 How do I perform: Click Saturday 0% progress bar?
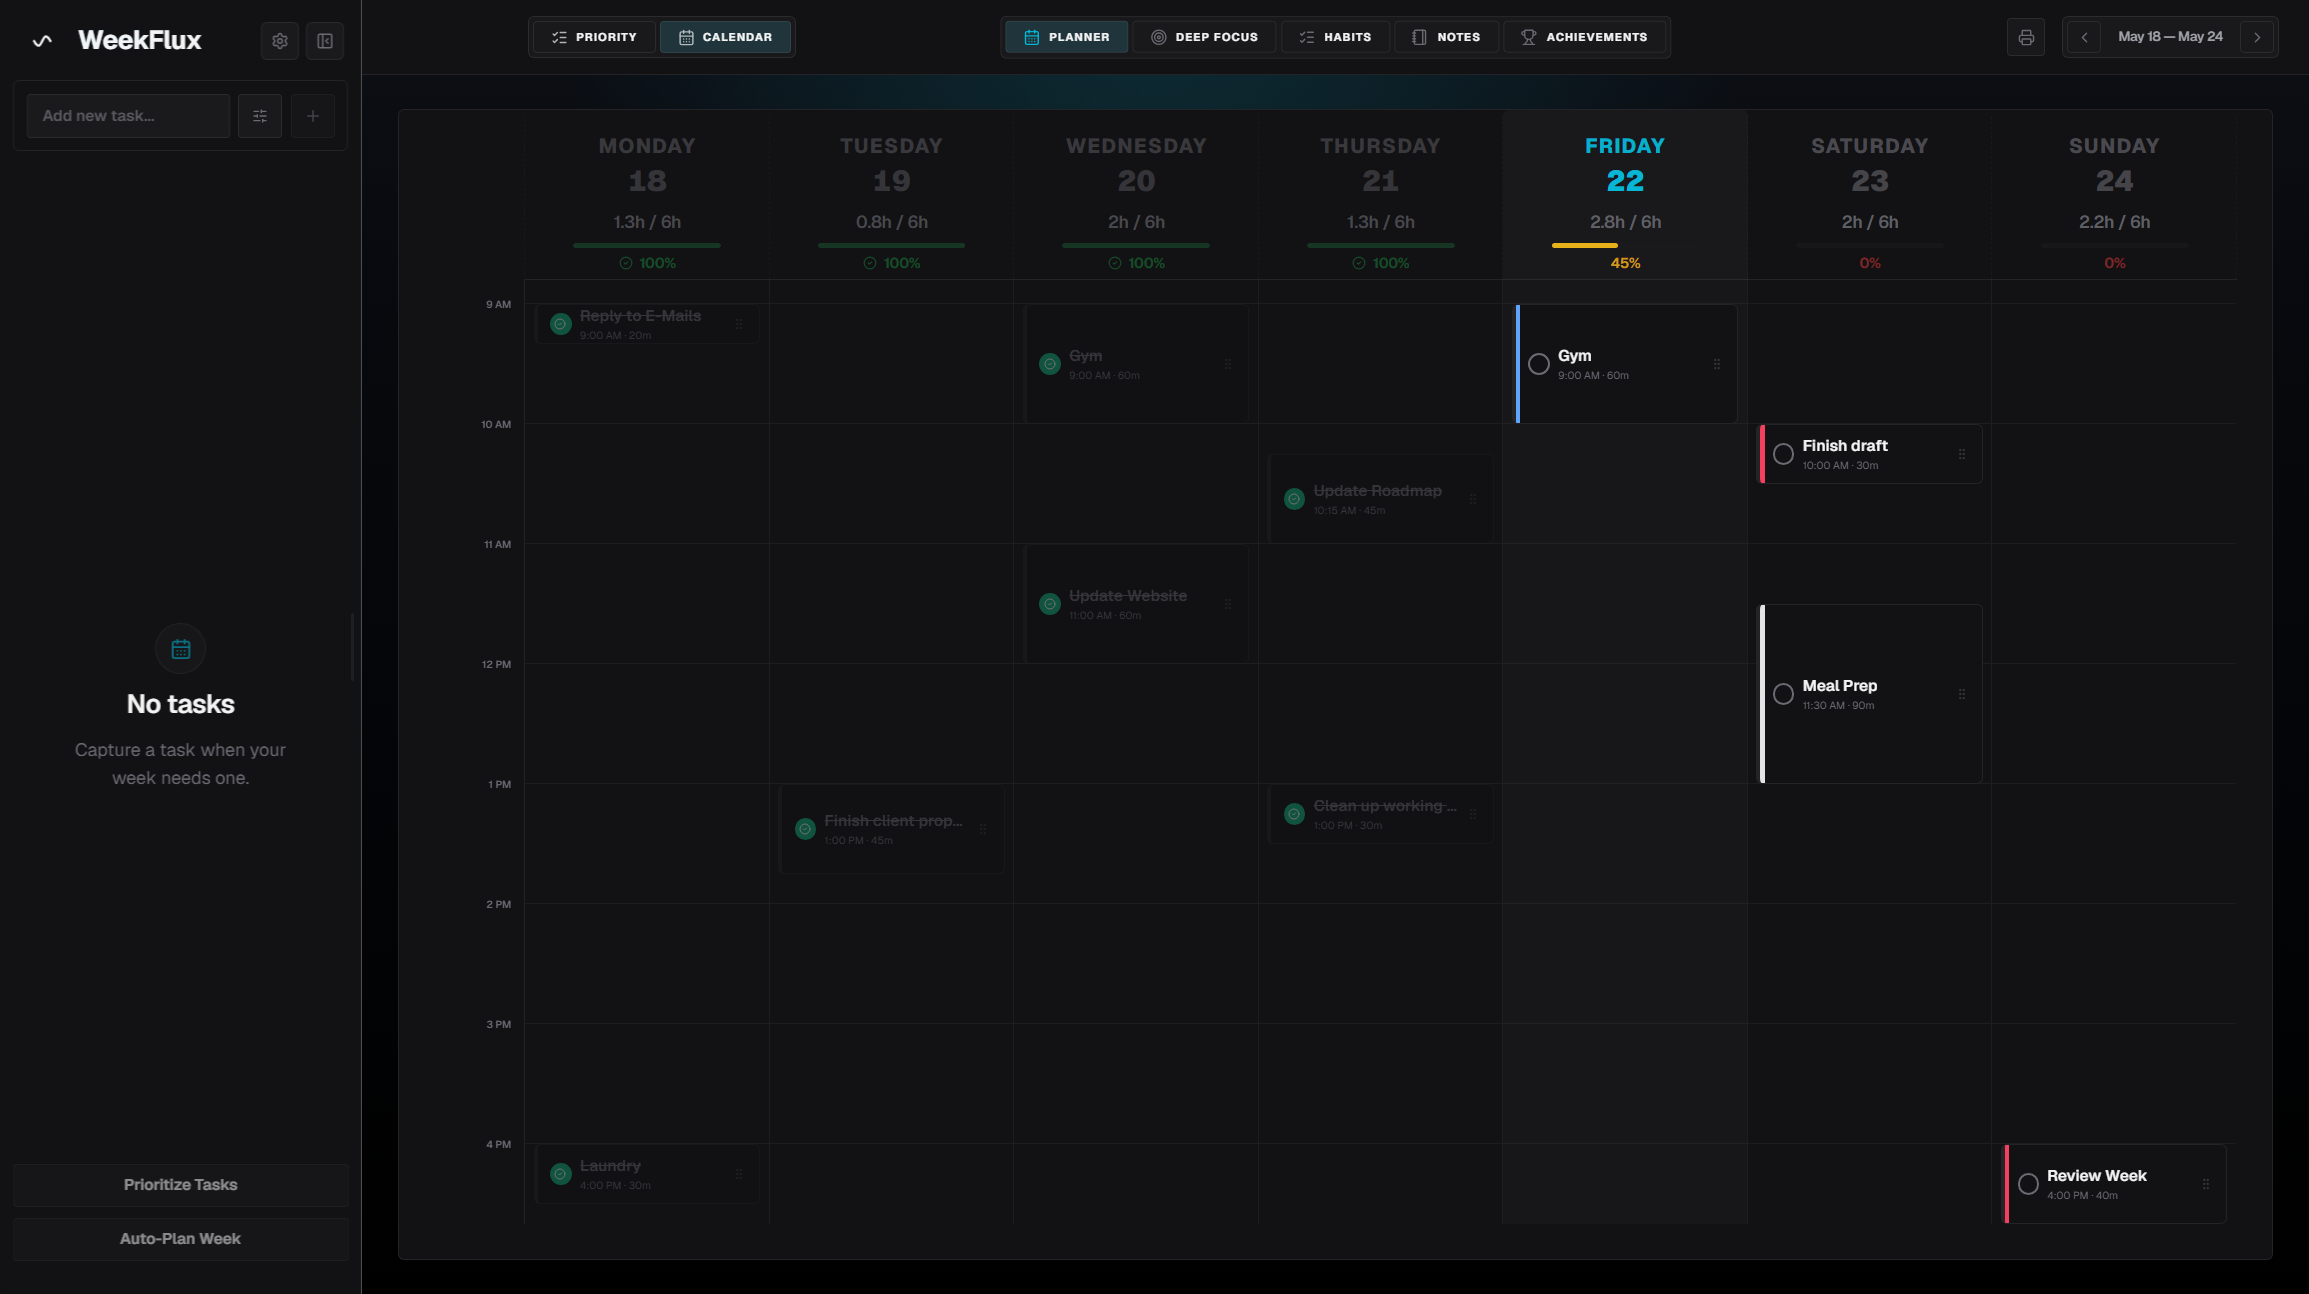[x=1870, y=245]
